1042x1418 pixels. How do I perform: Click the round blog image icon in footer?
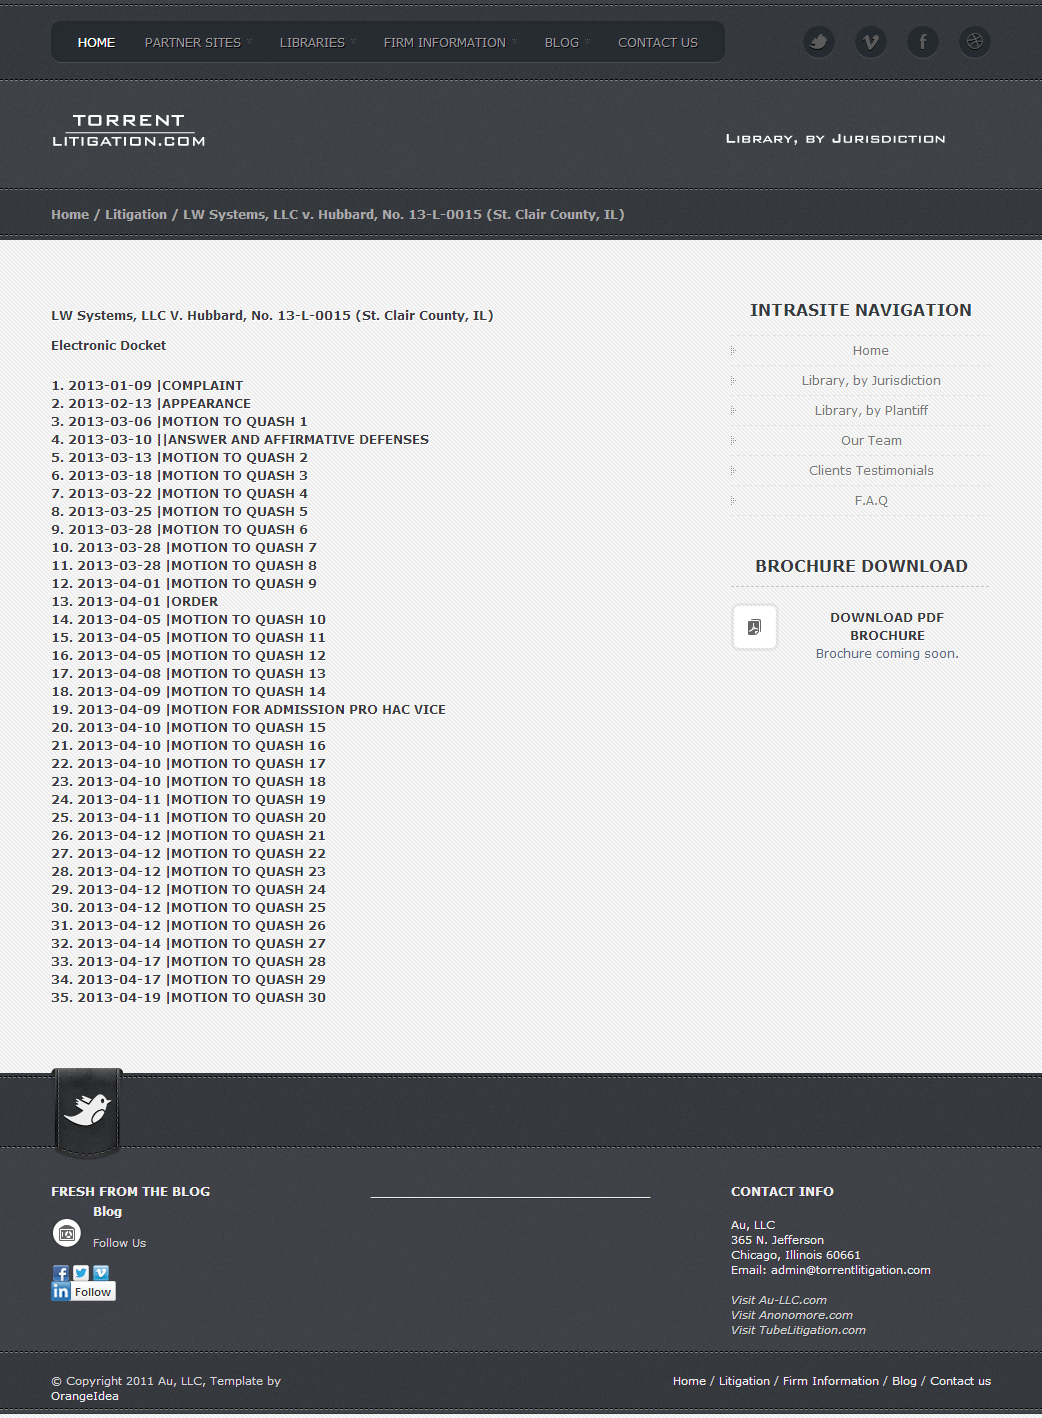click(x=67, y=1233)
